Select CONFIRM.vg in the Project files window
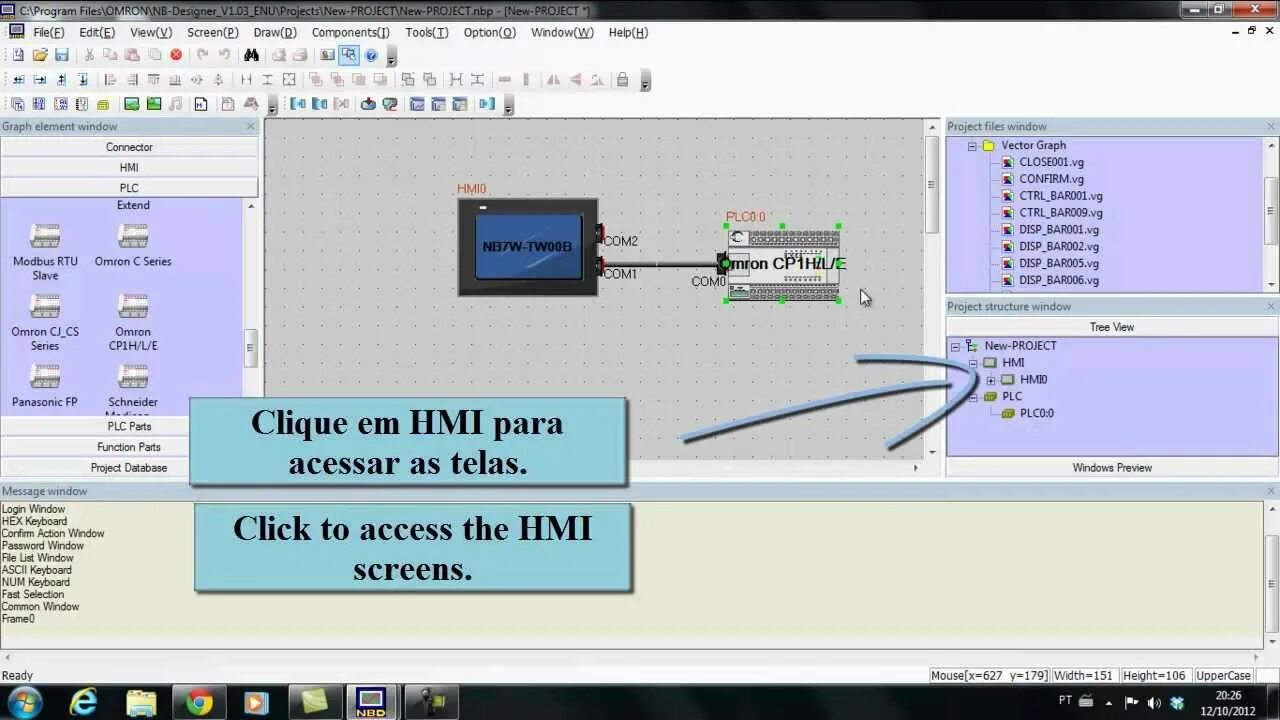Image resolution: width=1280 pixels, height=720 pixels. pos(1051,179)
